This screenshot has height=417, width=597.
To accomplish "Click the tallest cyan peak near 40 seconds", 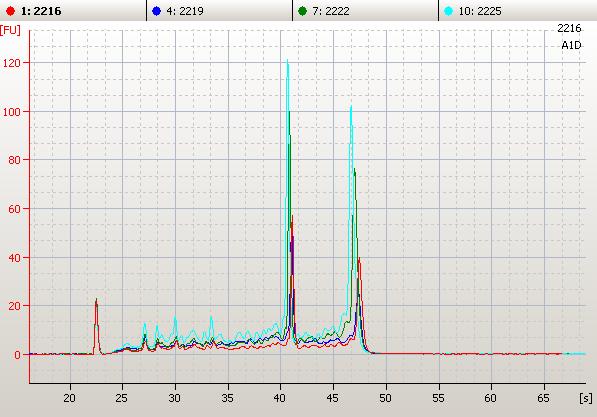I will tap(287, 61).
